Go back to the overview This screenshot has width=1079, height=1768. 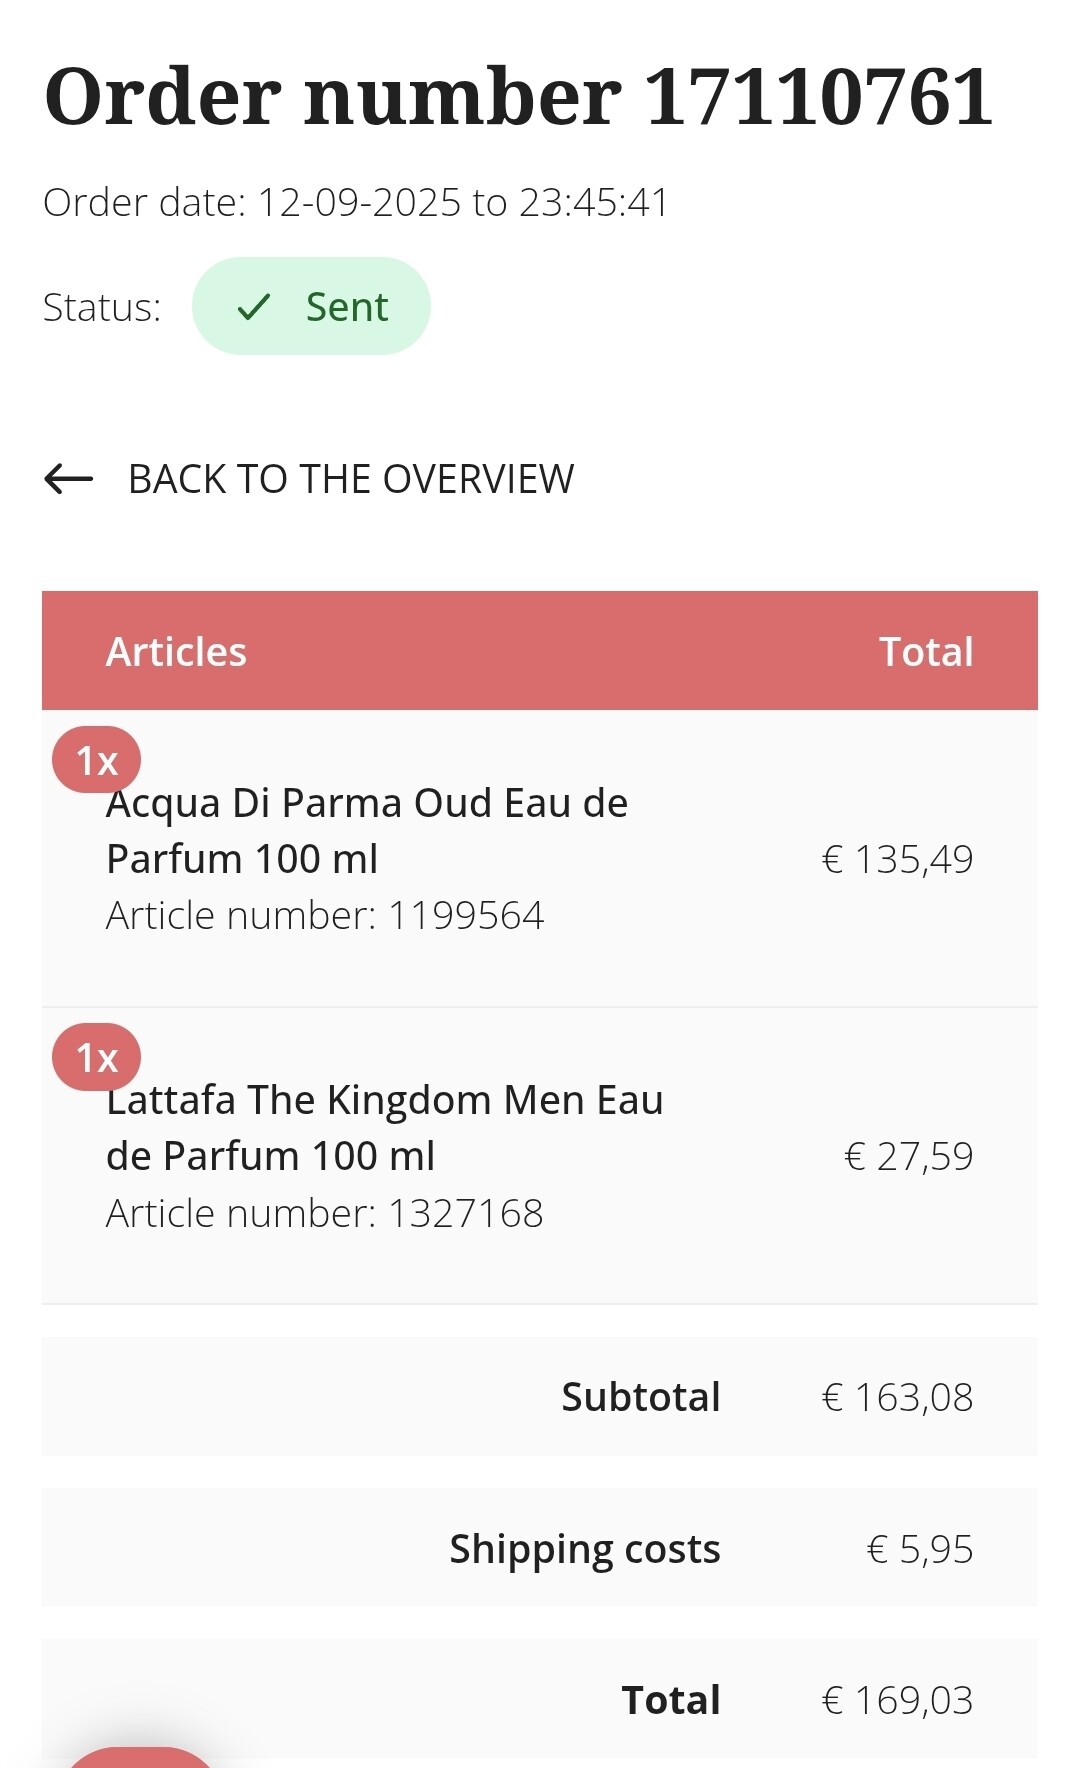[350, 480]
